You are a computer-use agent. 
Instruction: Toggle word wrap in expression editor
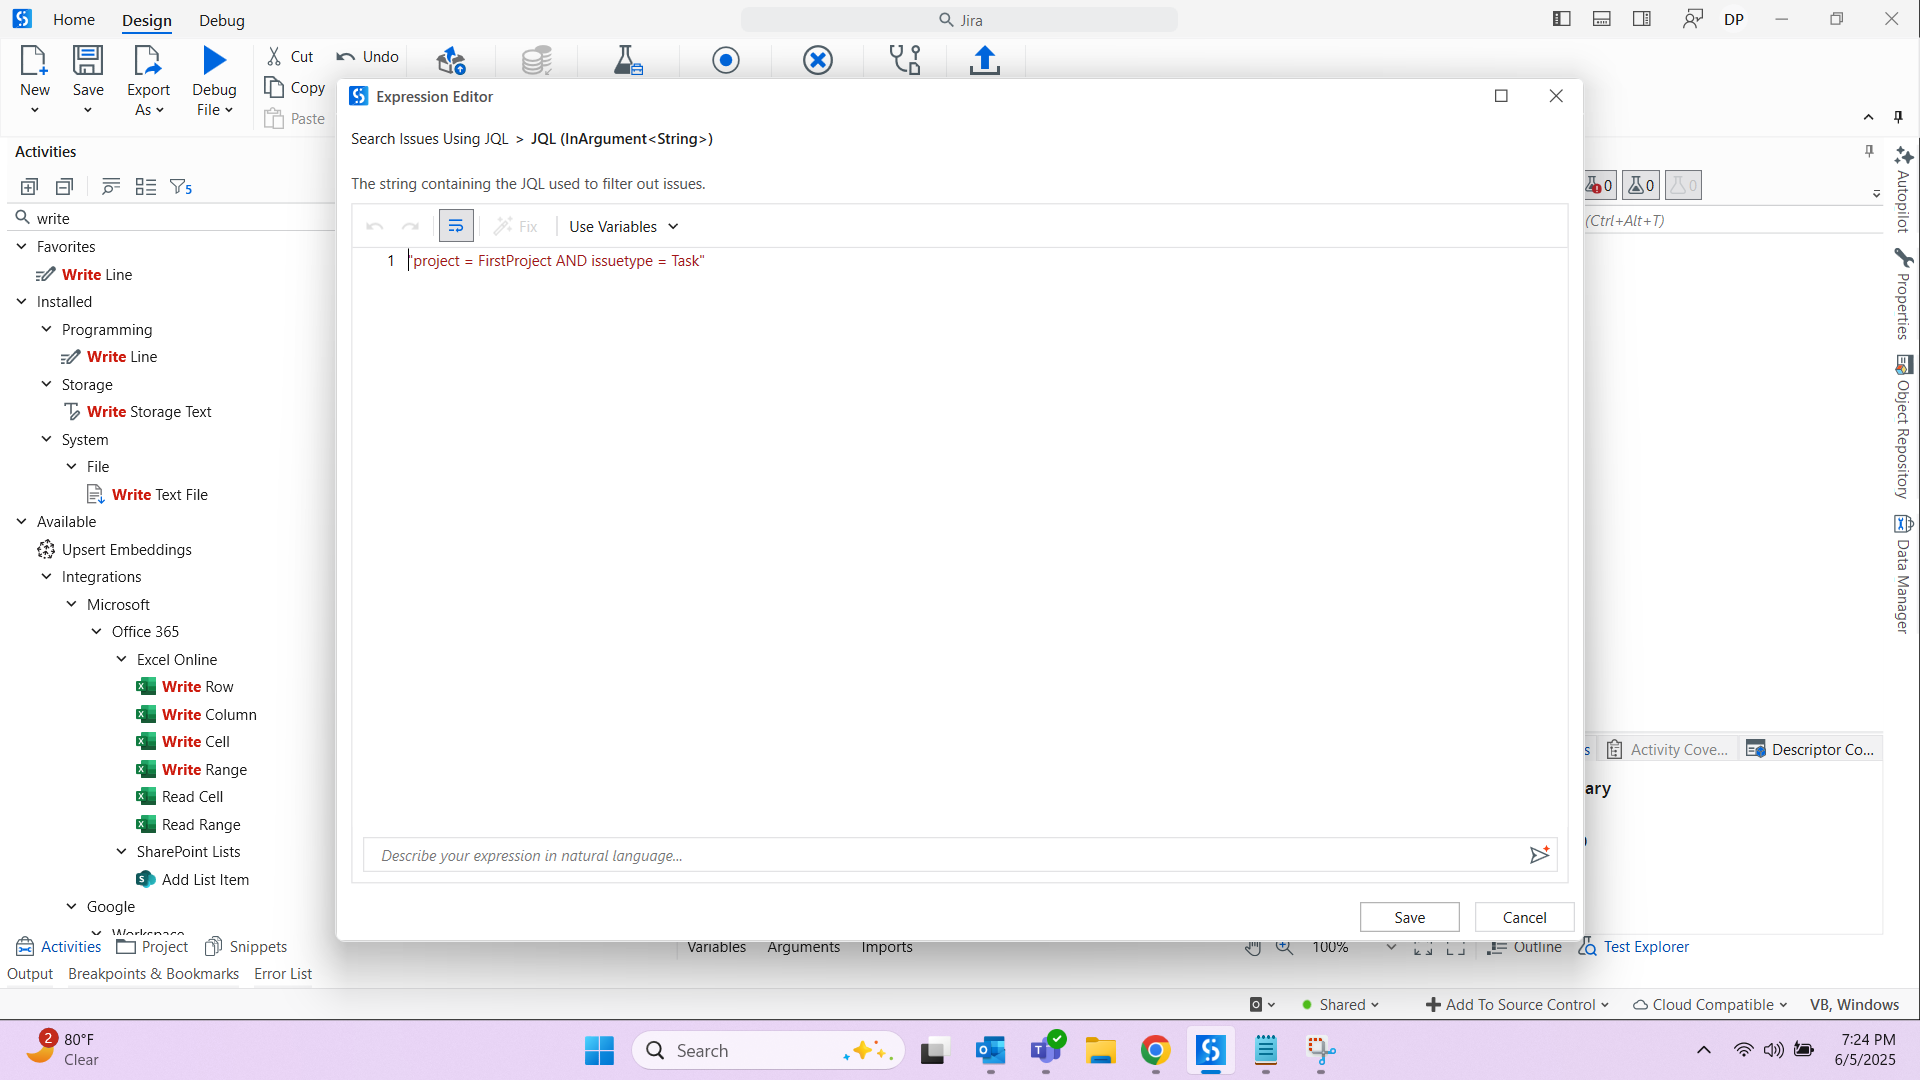[456, 226]
